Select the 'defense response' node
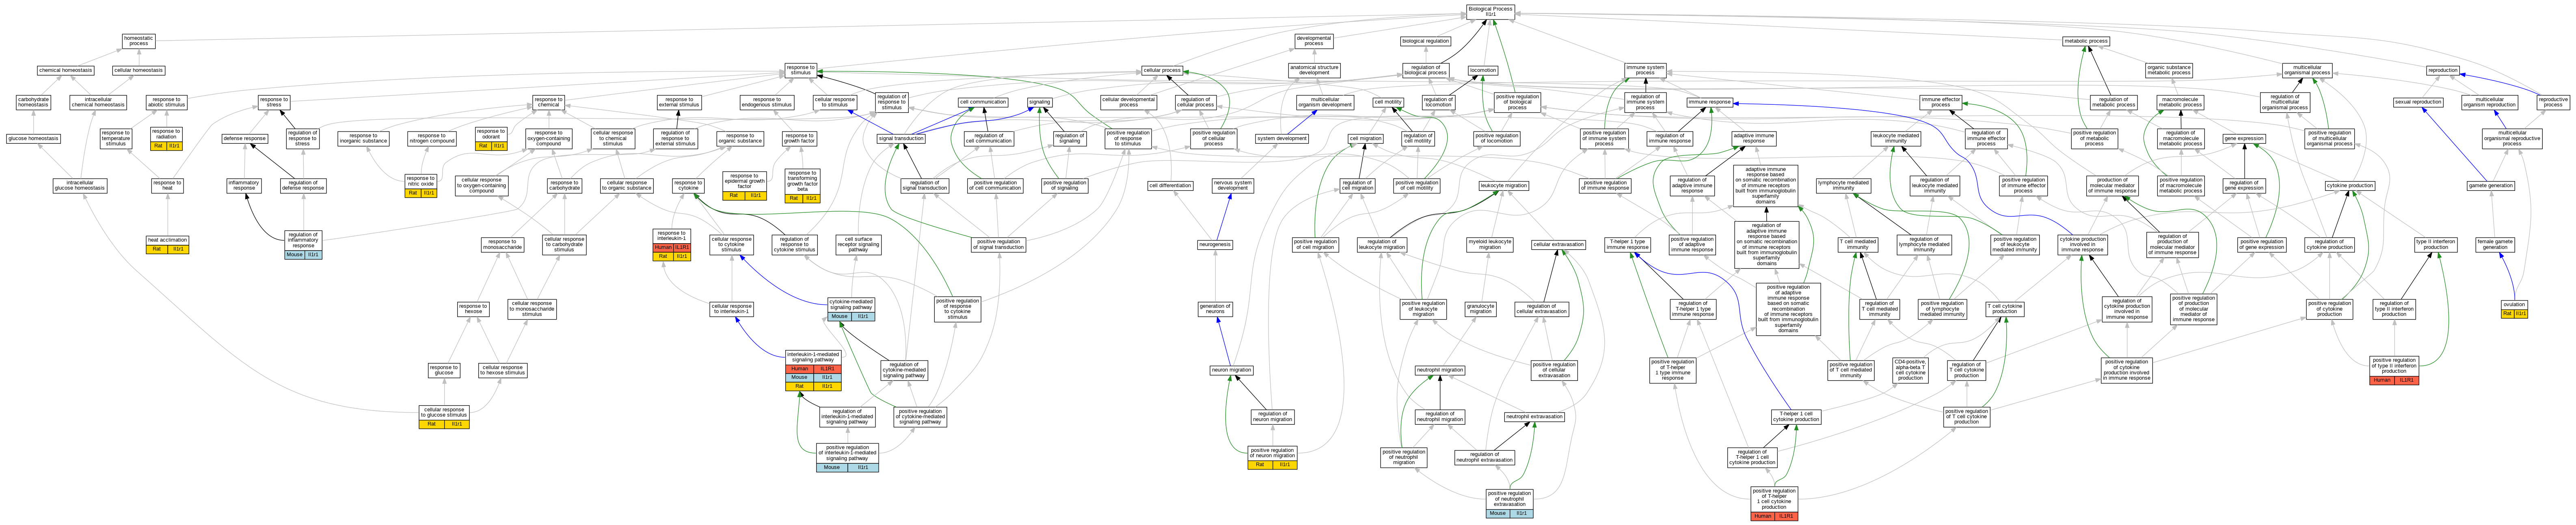Viewport: 2576px width, 525px height. click(x=245, y=139)
